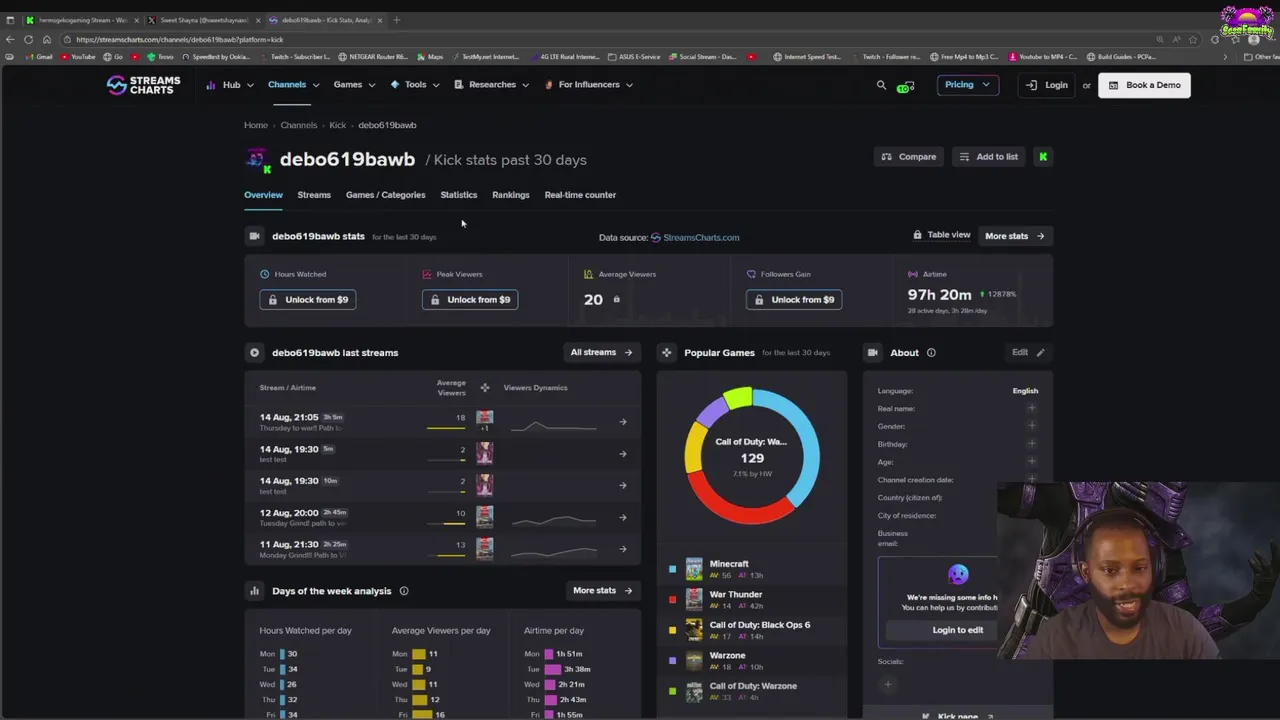Open the Maps bookmark
This screenshot has height=720, width=1280.
pyautogui.click(x=430, y=57)
